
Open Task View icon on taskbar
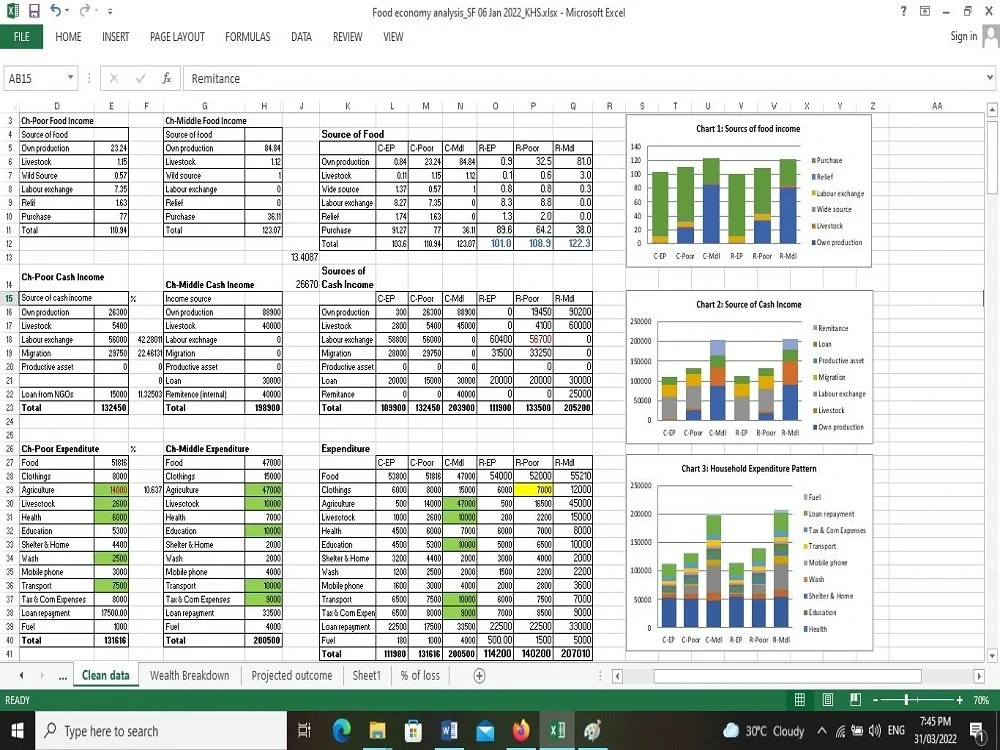pyautogui.click(x=304, y=731)
